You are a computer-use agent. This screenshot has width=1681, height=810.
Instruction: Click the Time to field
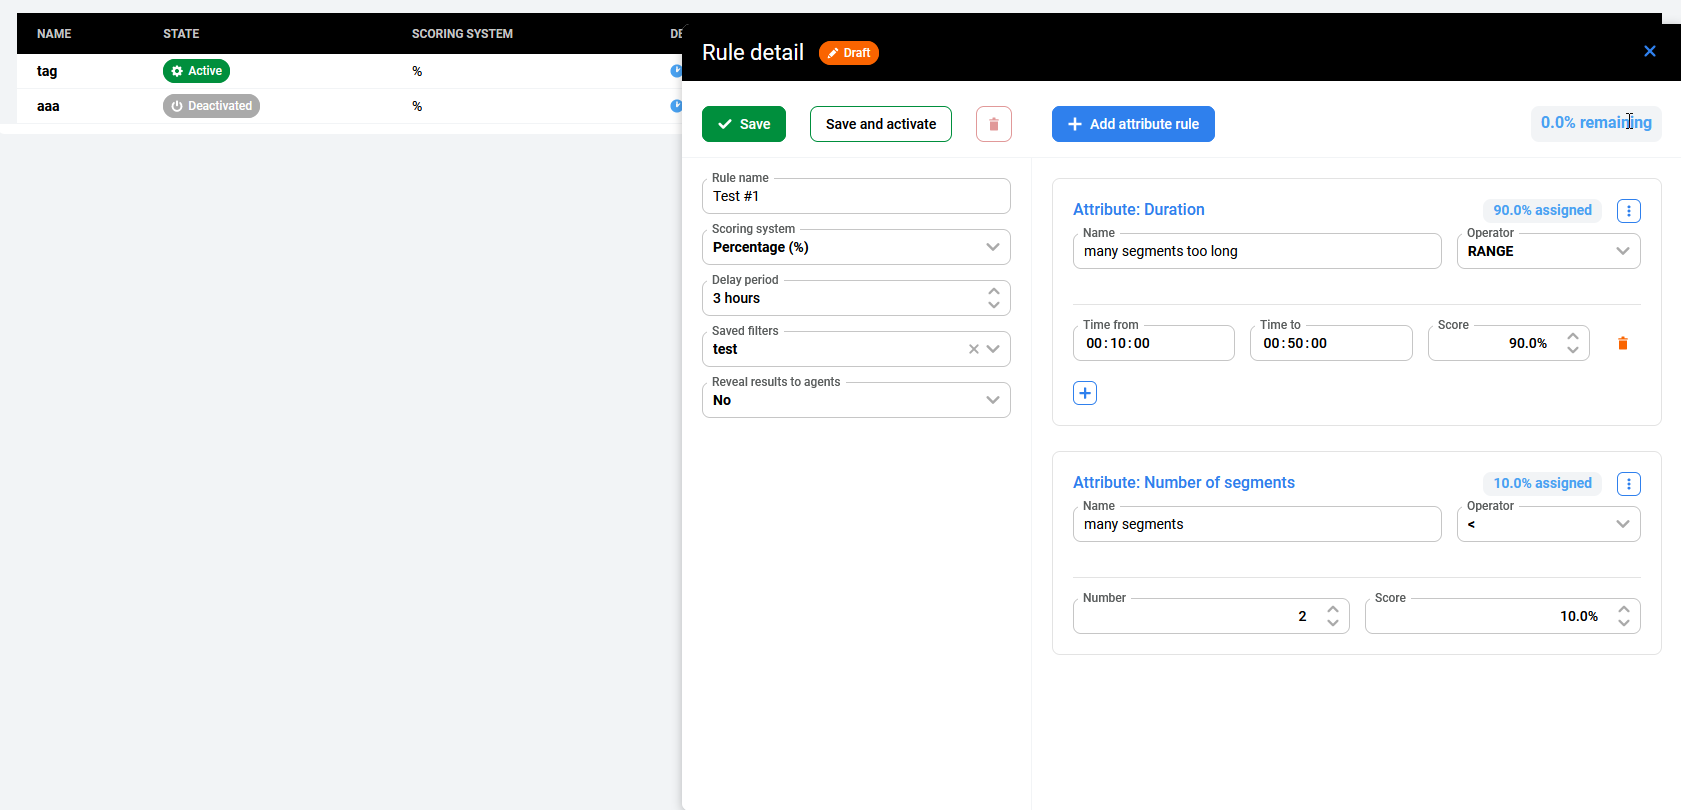tap(1331, 343)
